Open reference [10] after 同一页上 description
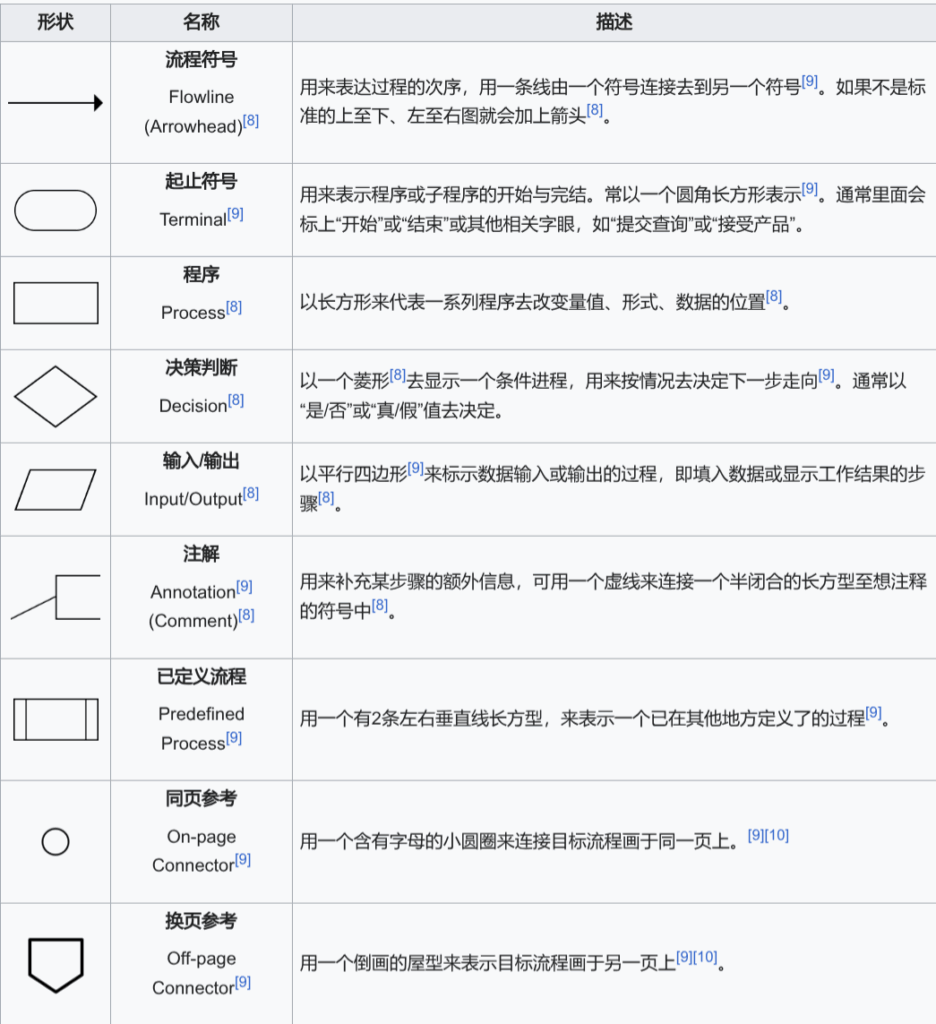This screenshot has height=1024, width=936. point(777,835)
